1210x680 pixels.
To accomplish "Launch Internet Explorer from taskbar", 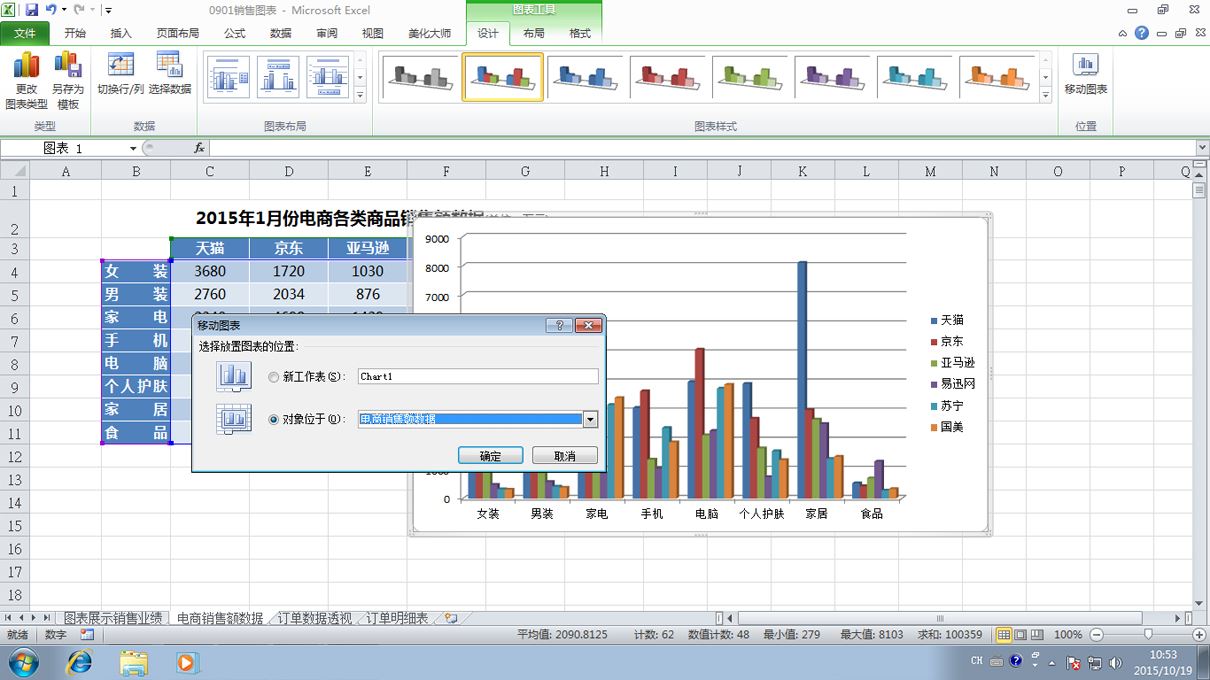I will tap(79, 662).
